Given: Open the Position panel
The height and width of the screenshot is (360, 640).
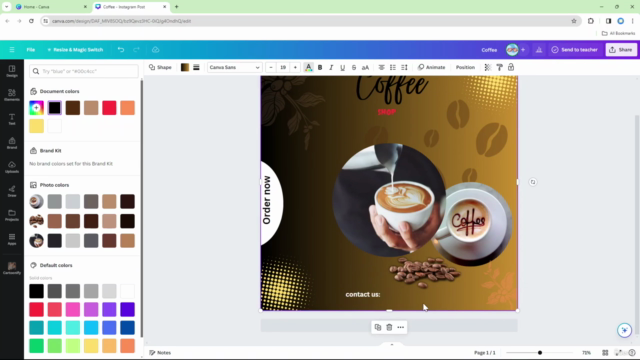Looking at the screenshot, I should tap(465, 67).
